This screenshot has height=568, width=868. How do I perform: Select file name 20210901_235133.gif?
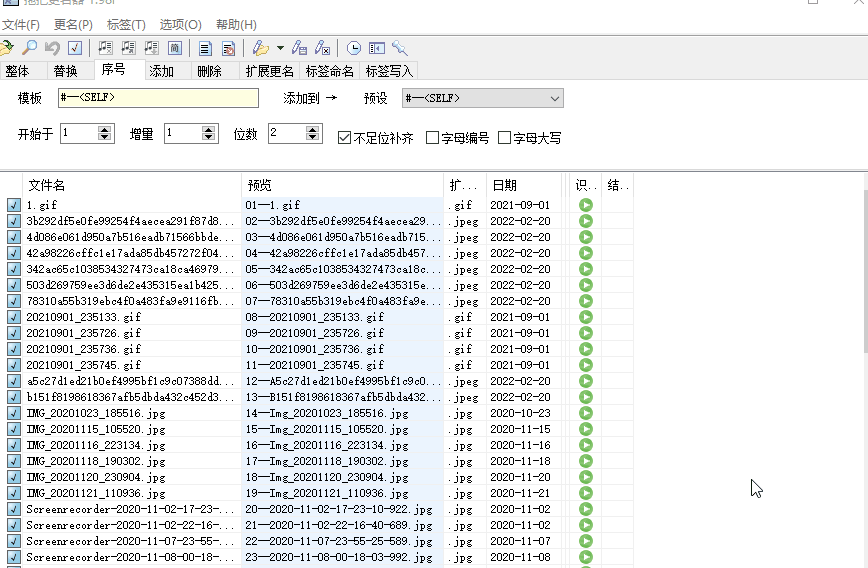84,317
